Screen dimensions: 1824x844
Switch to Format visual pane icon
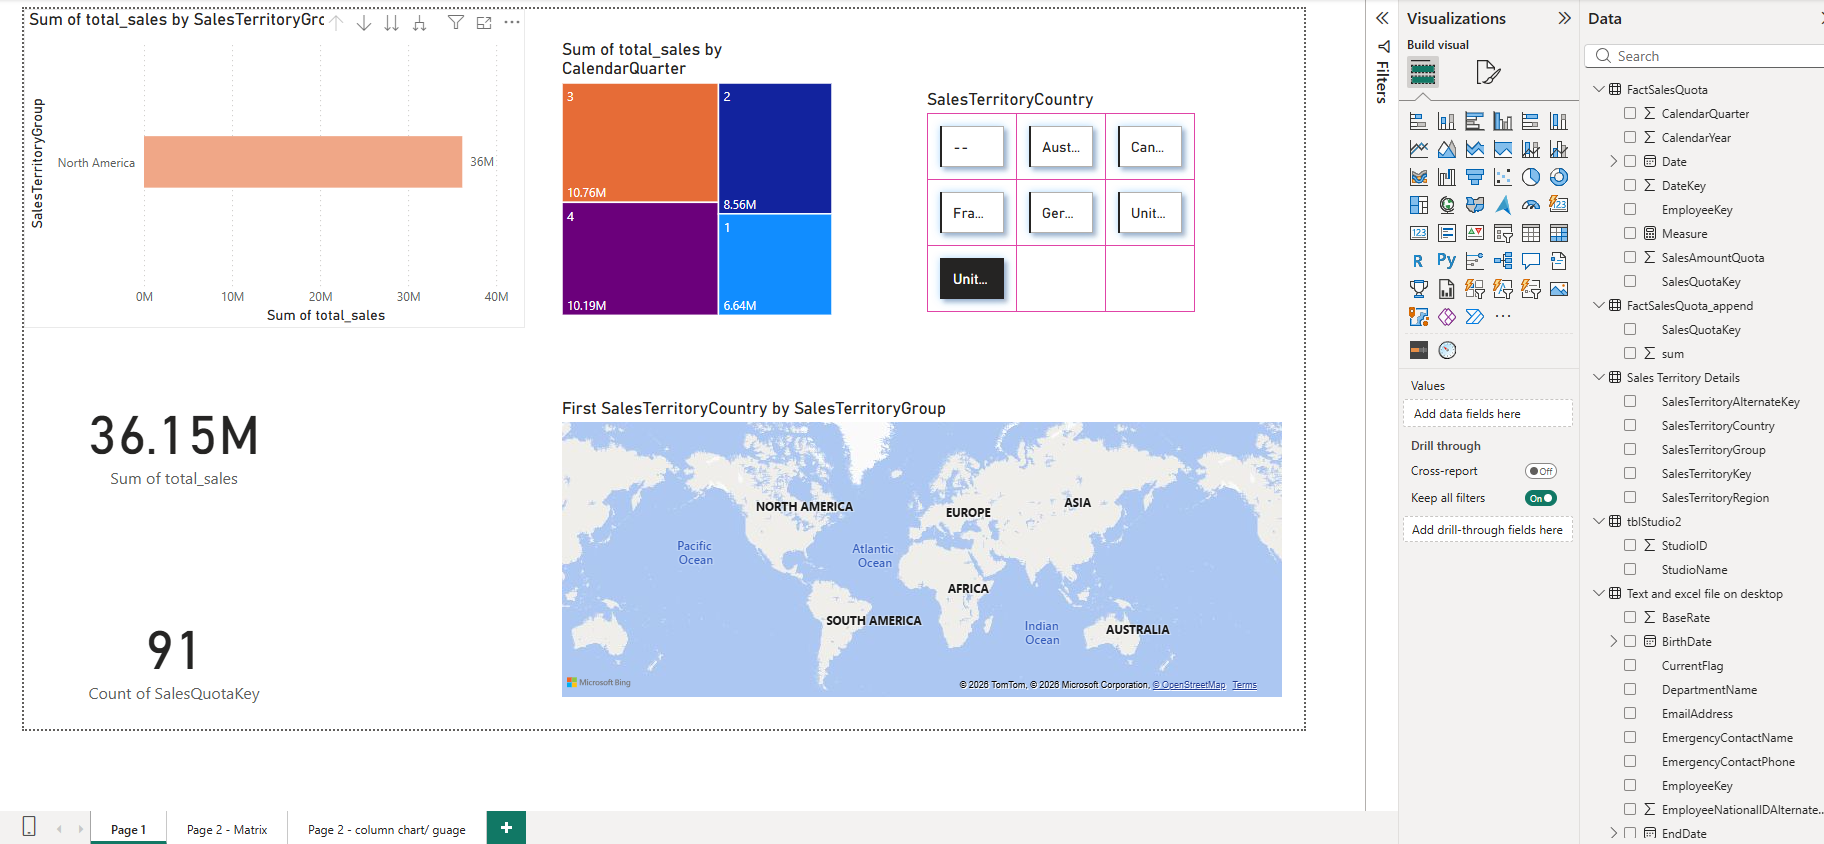click(1487, 72)
